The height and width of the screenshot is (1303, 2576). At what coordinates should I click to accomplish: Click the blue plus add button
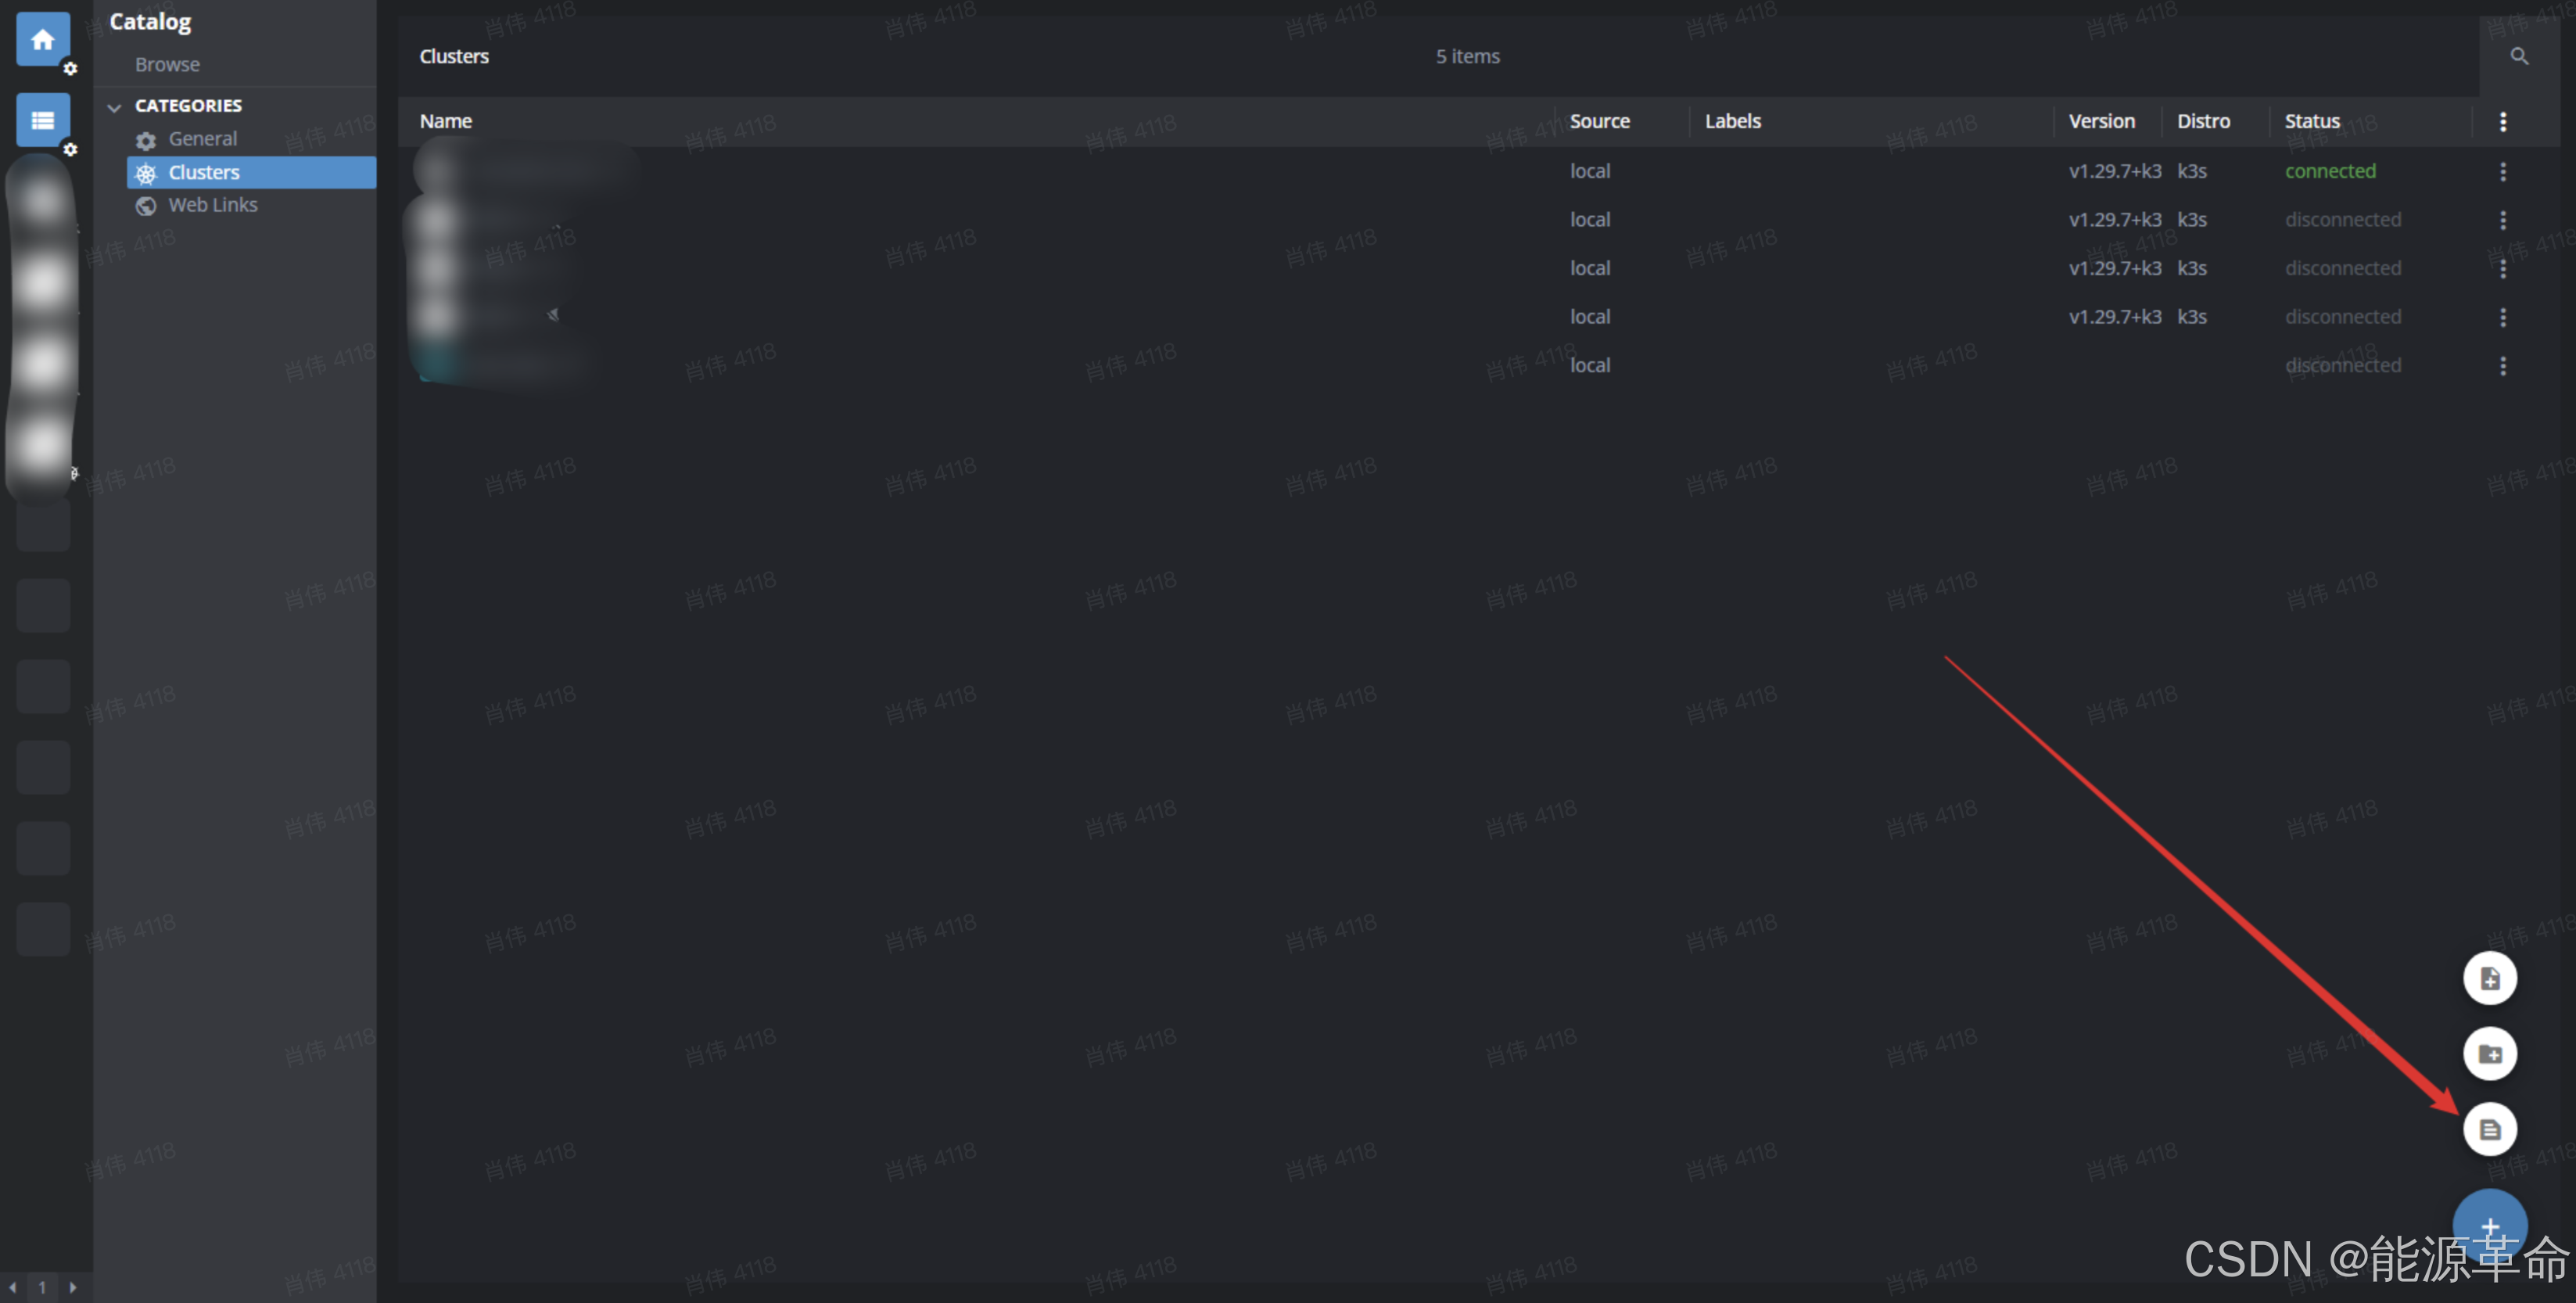2490,1225
